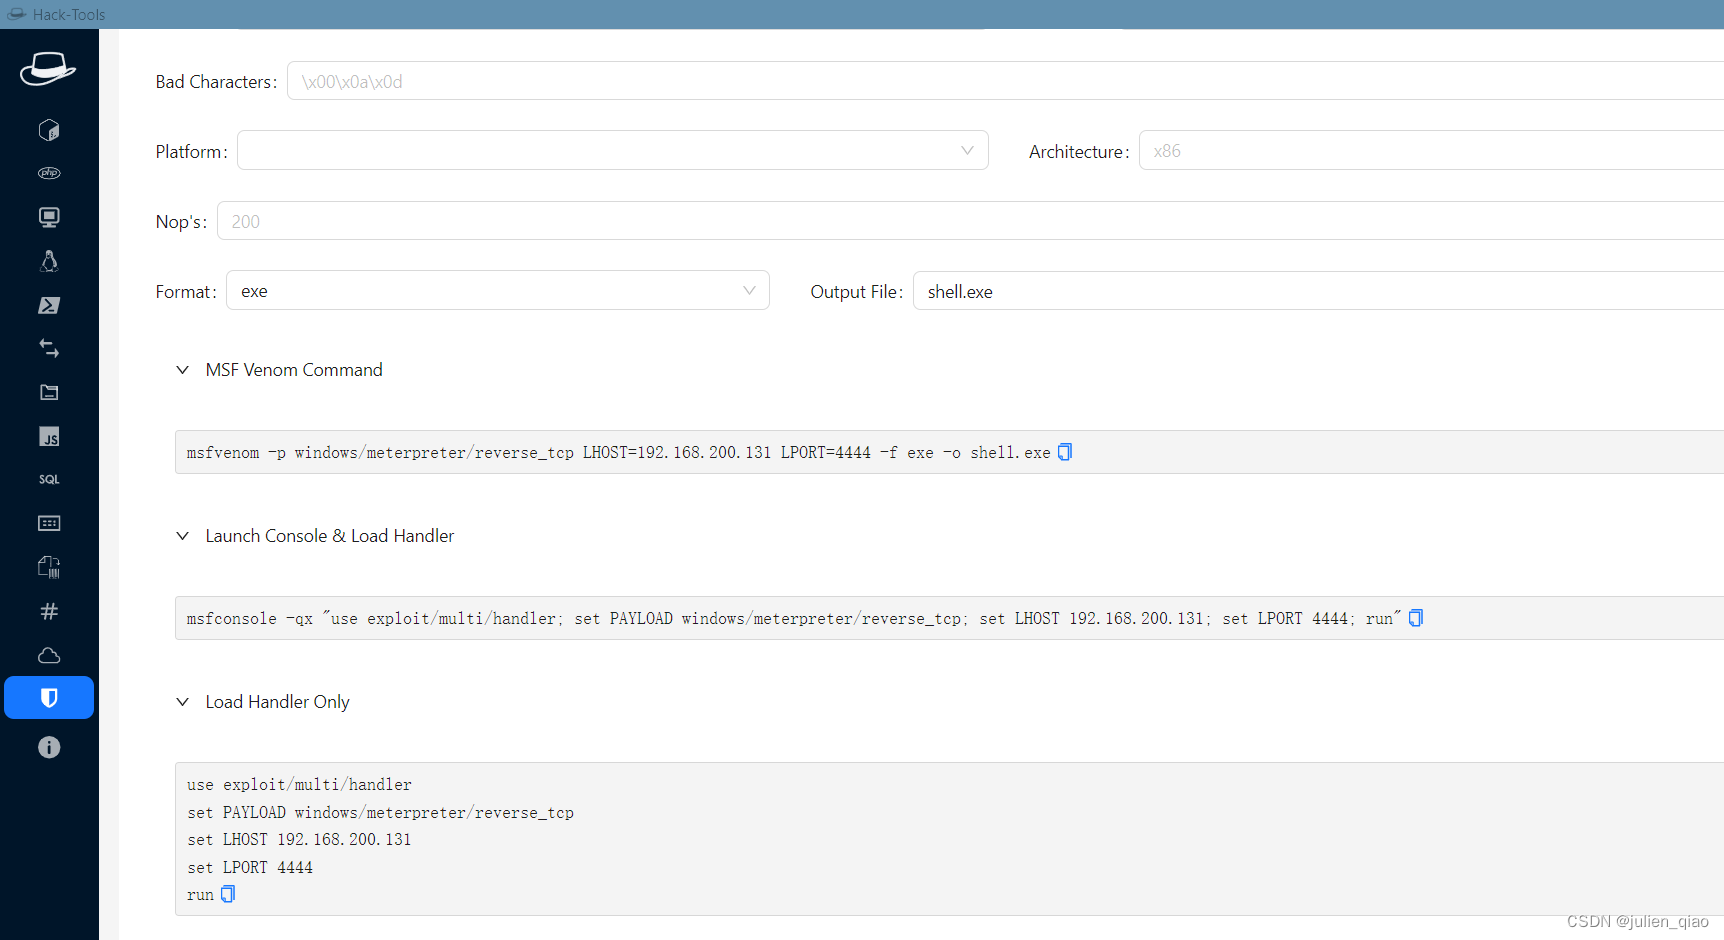Collapse the Load Handler Only section
Screen dimensions: 1724x940
(183, 702)
